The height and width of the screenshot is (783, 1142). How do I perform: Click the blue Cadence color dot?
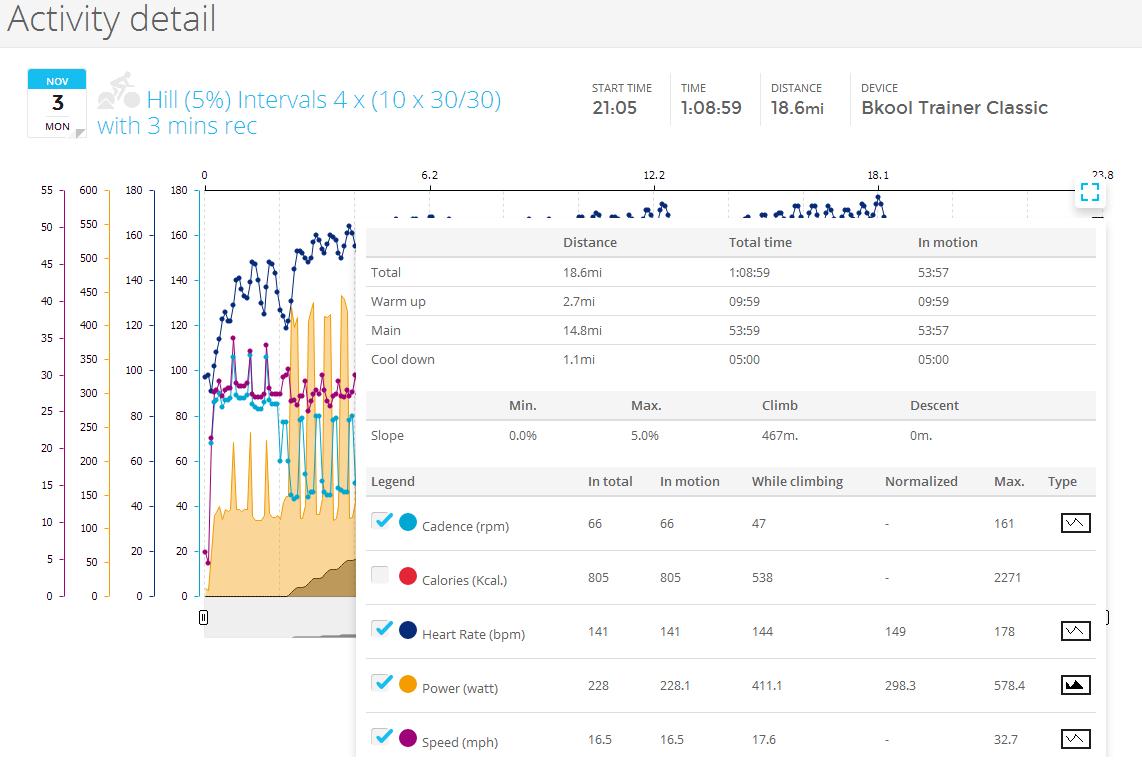(x=408, y=522)
